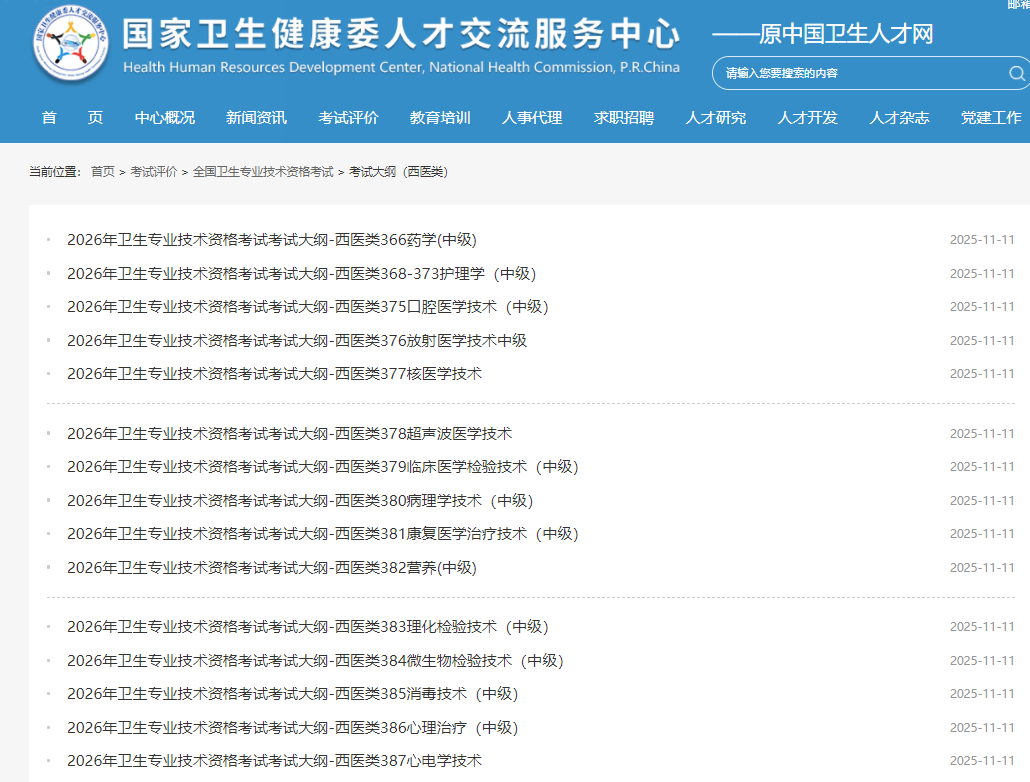Image resolution: width=1030 pixels, height=782 pixels.
Task: Click into the site search input field
Action: click(x=860, y=73)
